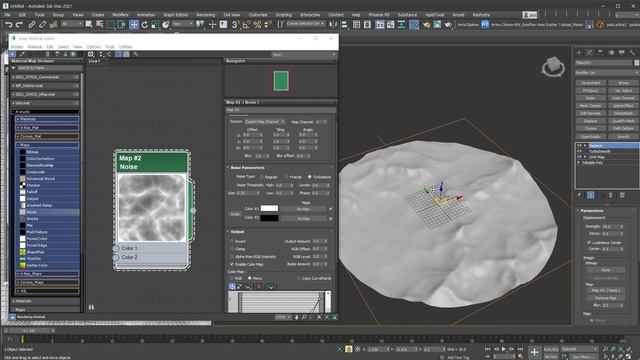Viewport: 640px width, 360px height.
Task: Activate the Select and Rotate tool
Action: [x=144, y=25]
